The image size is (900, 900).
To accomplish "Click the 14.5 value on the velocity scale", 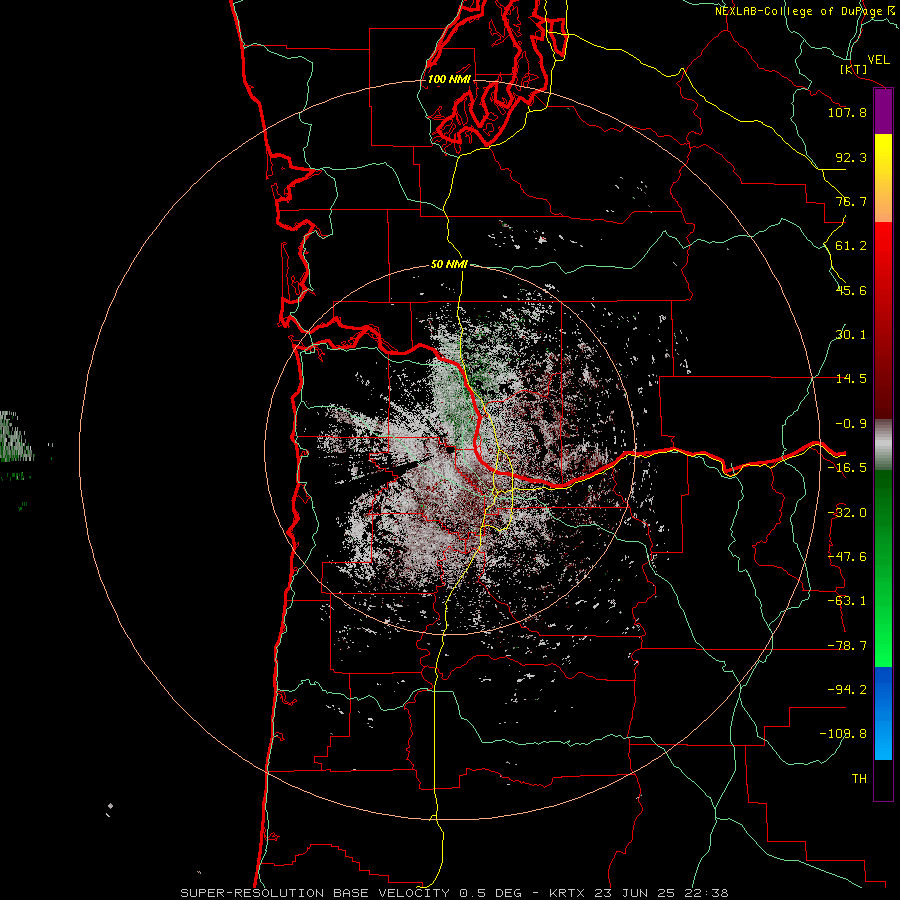I will [851, 379].
